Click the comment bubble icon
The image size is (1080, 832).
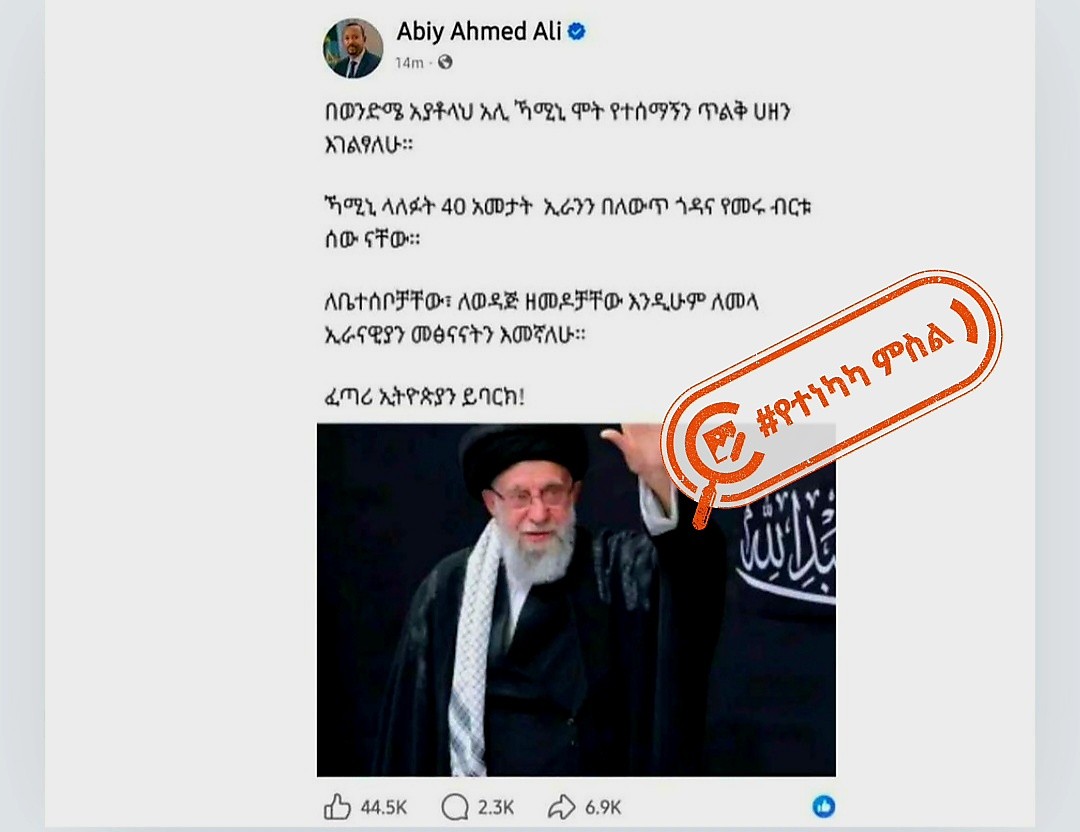tap(455, 807)
